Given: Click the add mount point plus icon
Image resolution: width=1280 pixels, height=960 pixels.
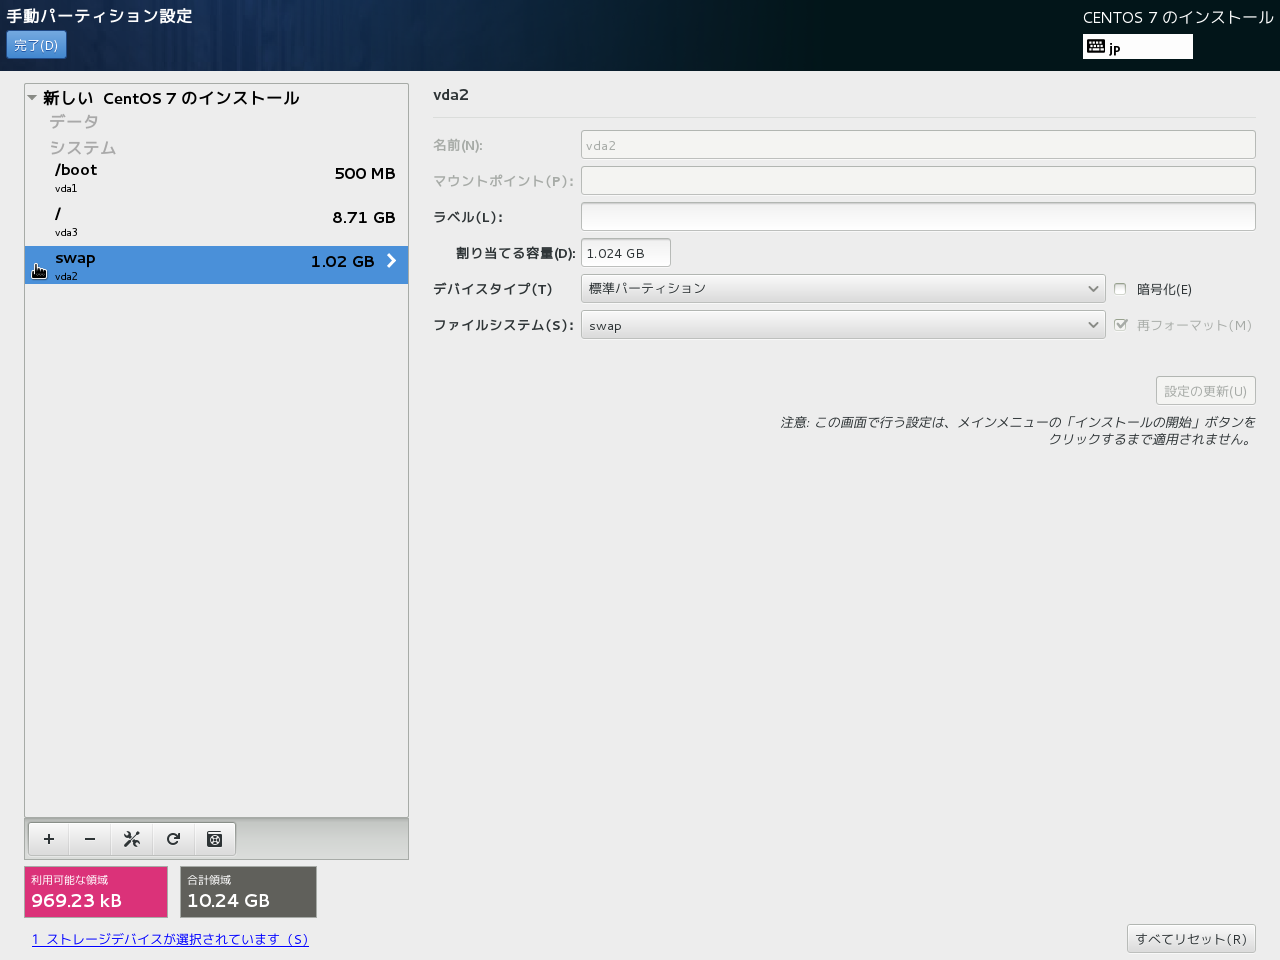Looking at the screenshot, I should tap(49, 839).
